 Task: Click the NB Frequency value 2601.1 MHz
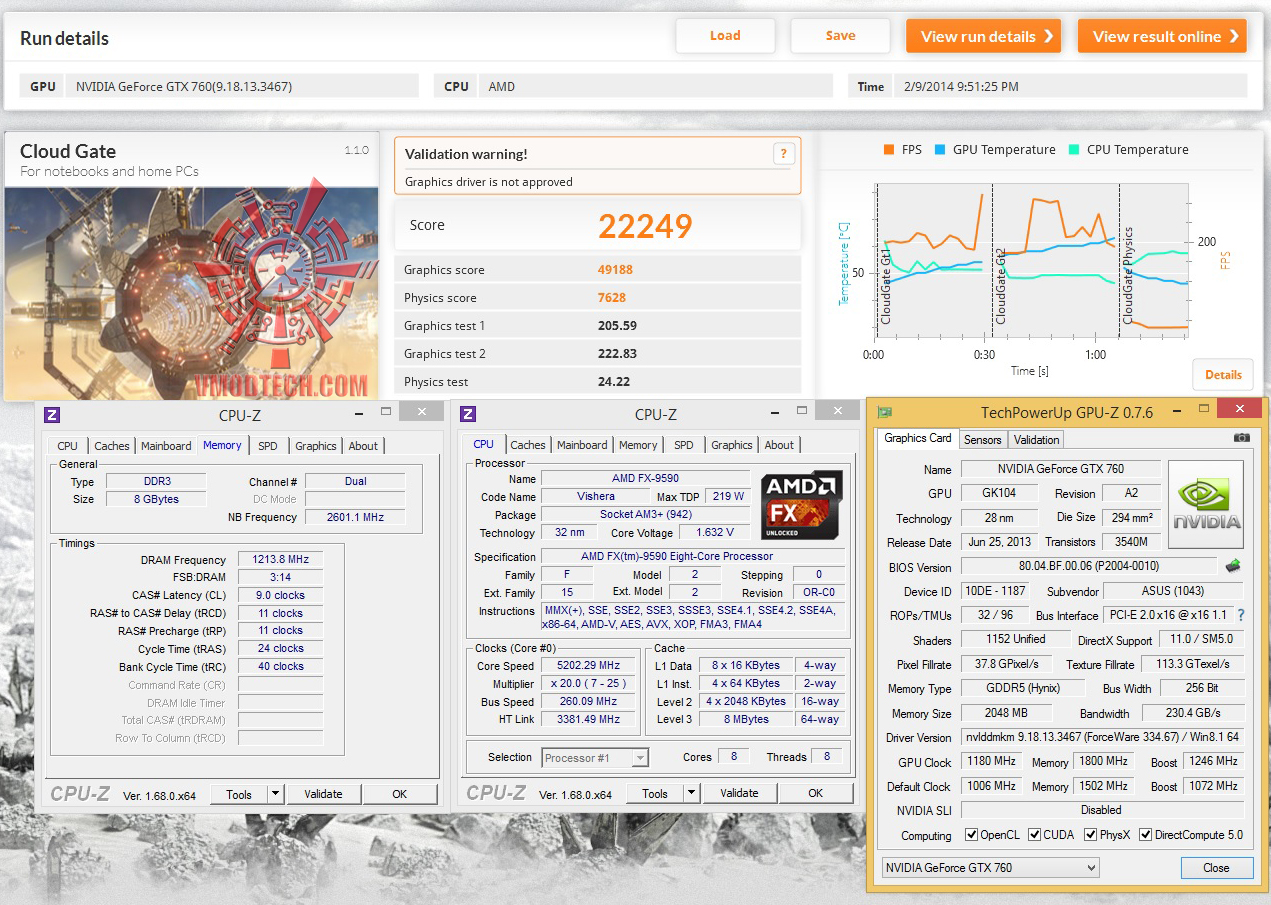coord(355,517)
